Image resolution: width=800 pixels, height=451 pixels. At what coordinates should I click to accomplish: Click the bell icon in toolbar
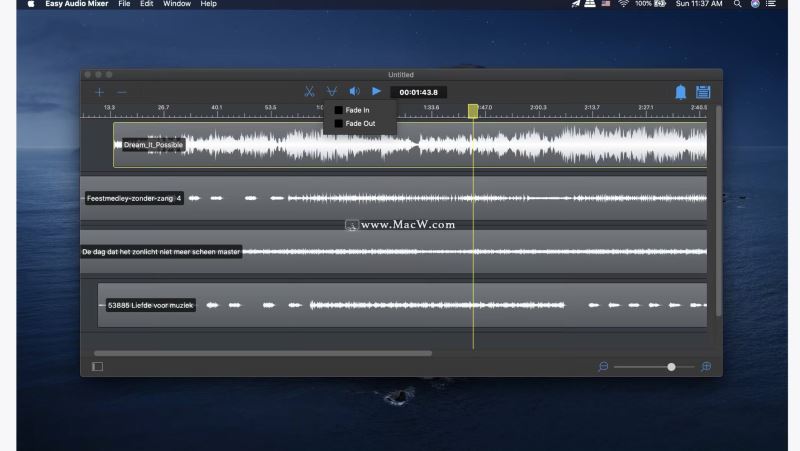[681, 92]
